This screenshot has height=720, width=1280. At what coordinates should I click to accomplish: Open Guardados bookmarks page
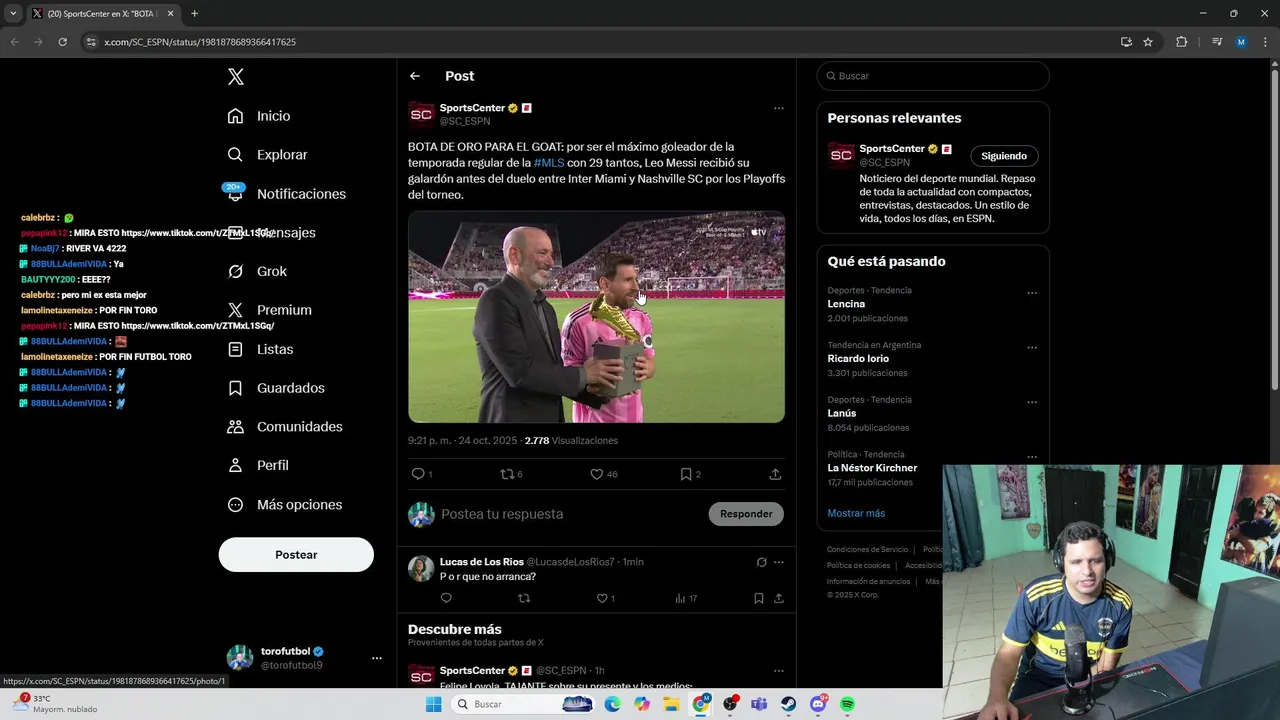pos(276,388)
